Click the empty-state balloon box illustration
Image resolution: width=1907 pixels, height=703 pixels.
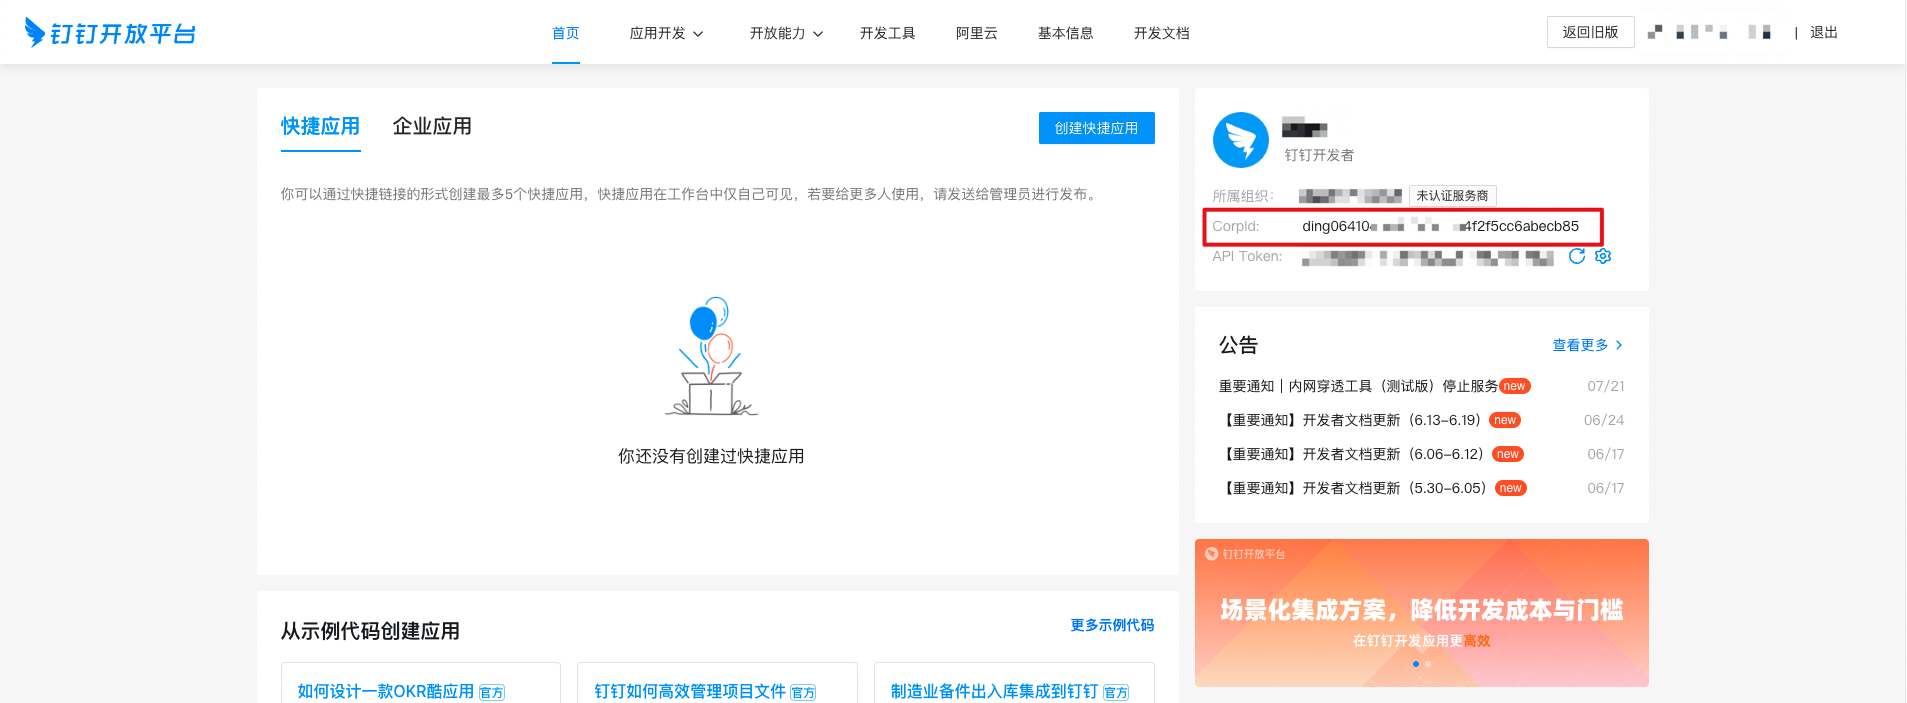click(x=711, y=356)
